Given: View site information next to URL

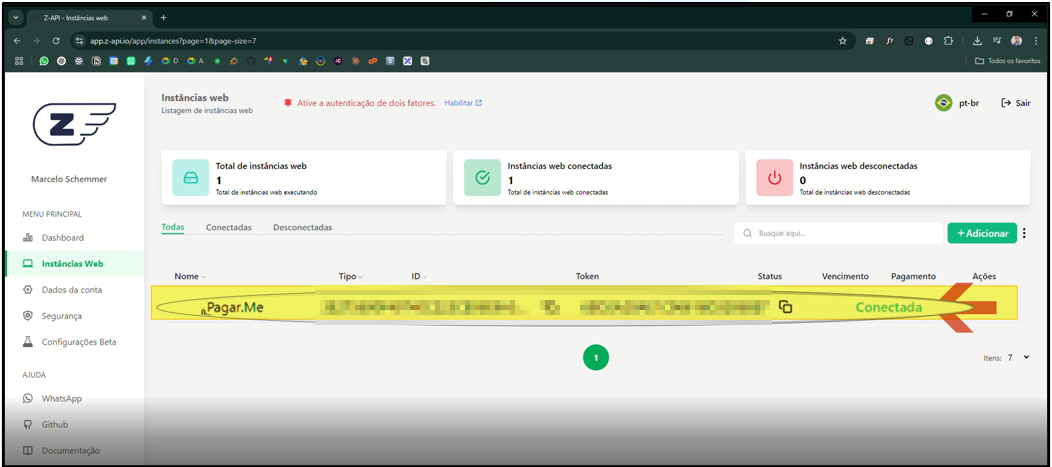Looking at the screenshot, I should (x=78, y=41).
